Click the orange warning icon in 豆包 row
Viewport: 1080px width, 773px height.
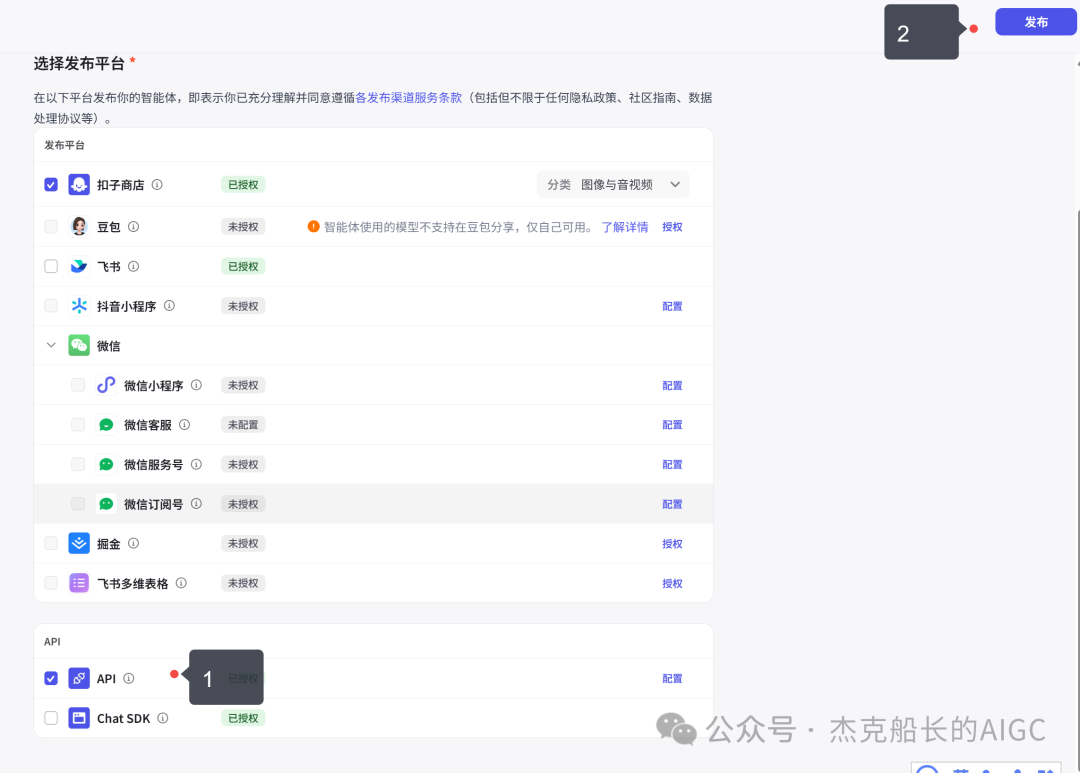313,227
